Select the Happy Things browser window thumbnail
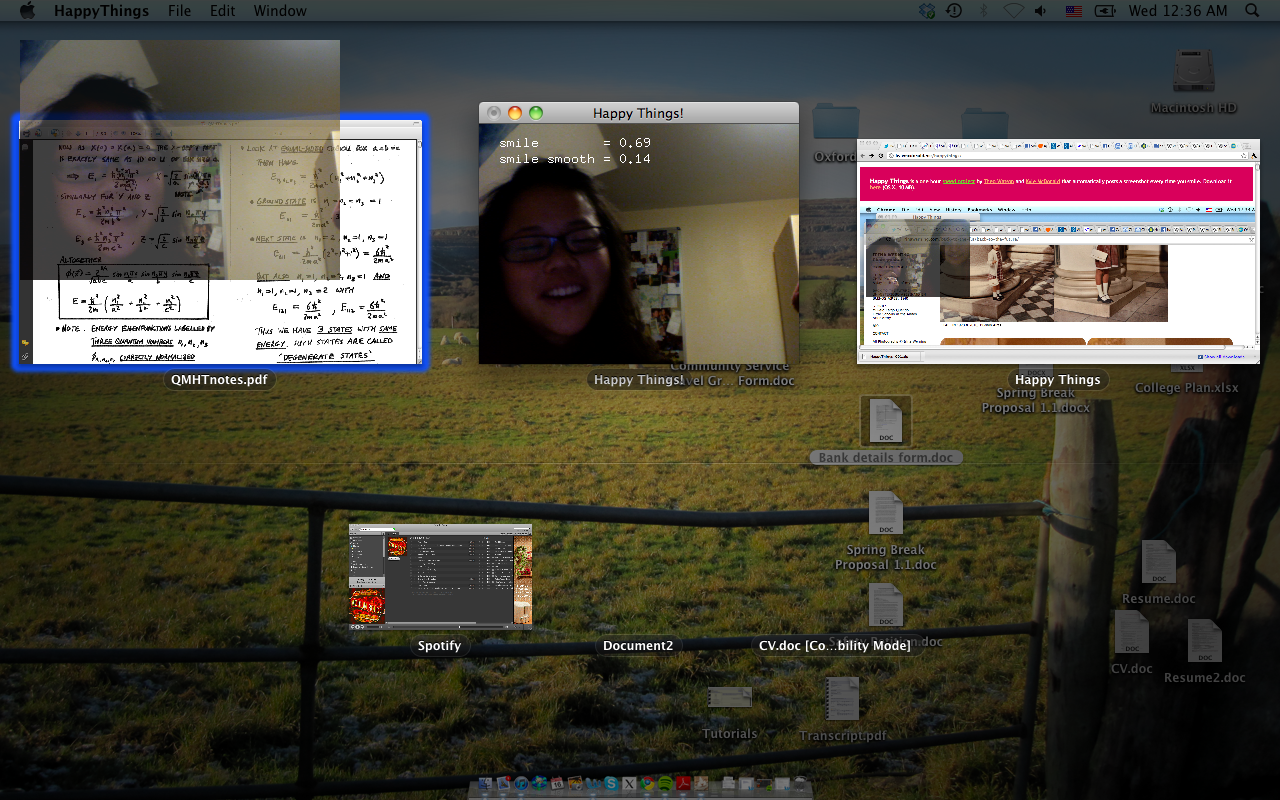The image size is (1280, 800). pyautogui.click(x=1058, y=250)
